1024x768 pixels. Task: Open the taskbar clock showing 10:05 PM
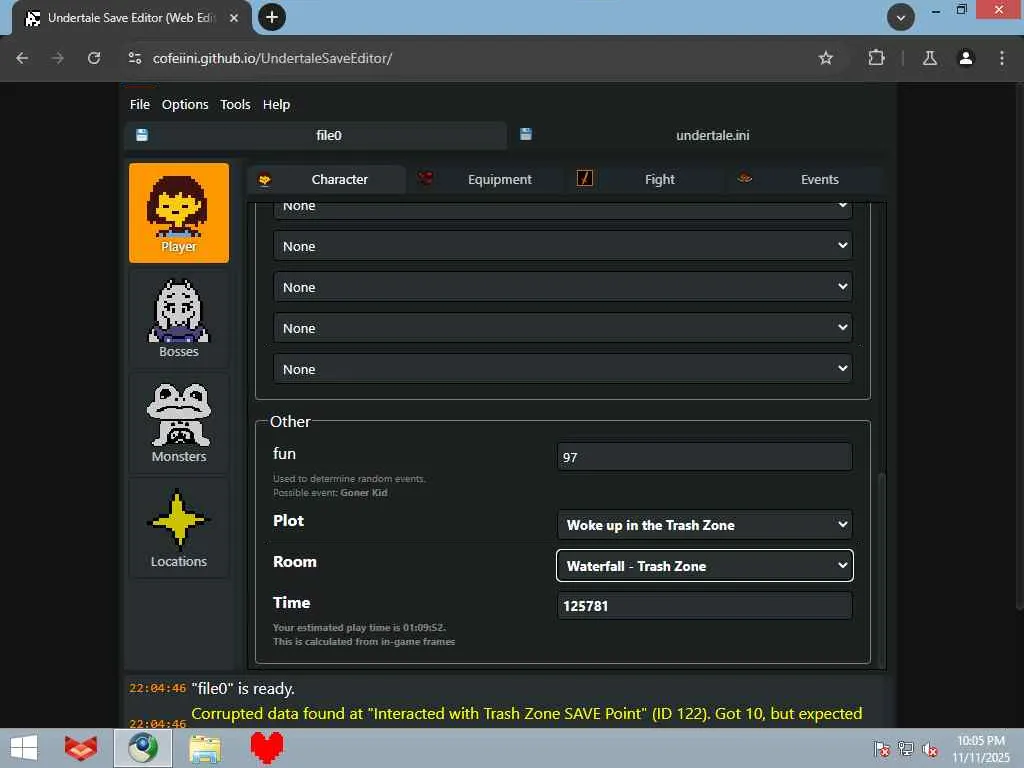point(980,749)
